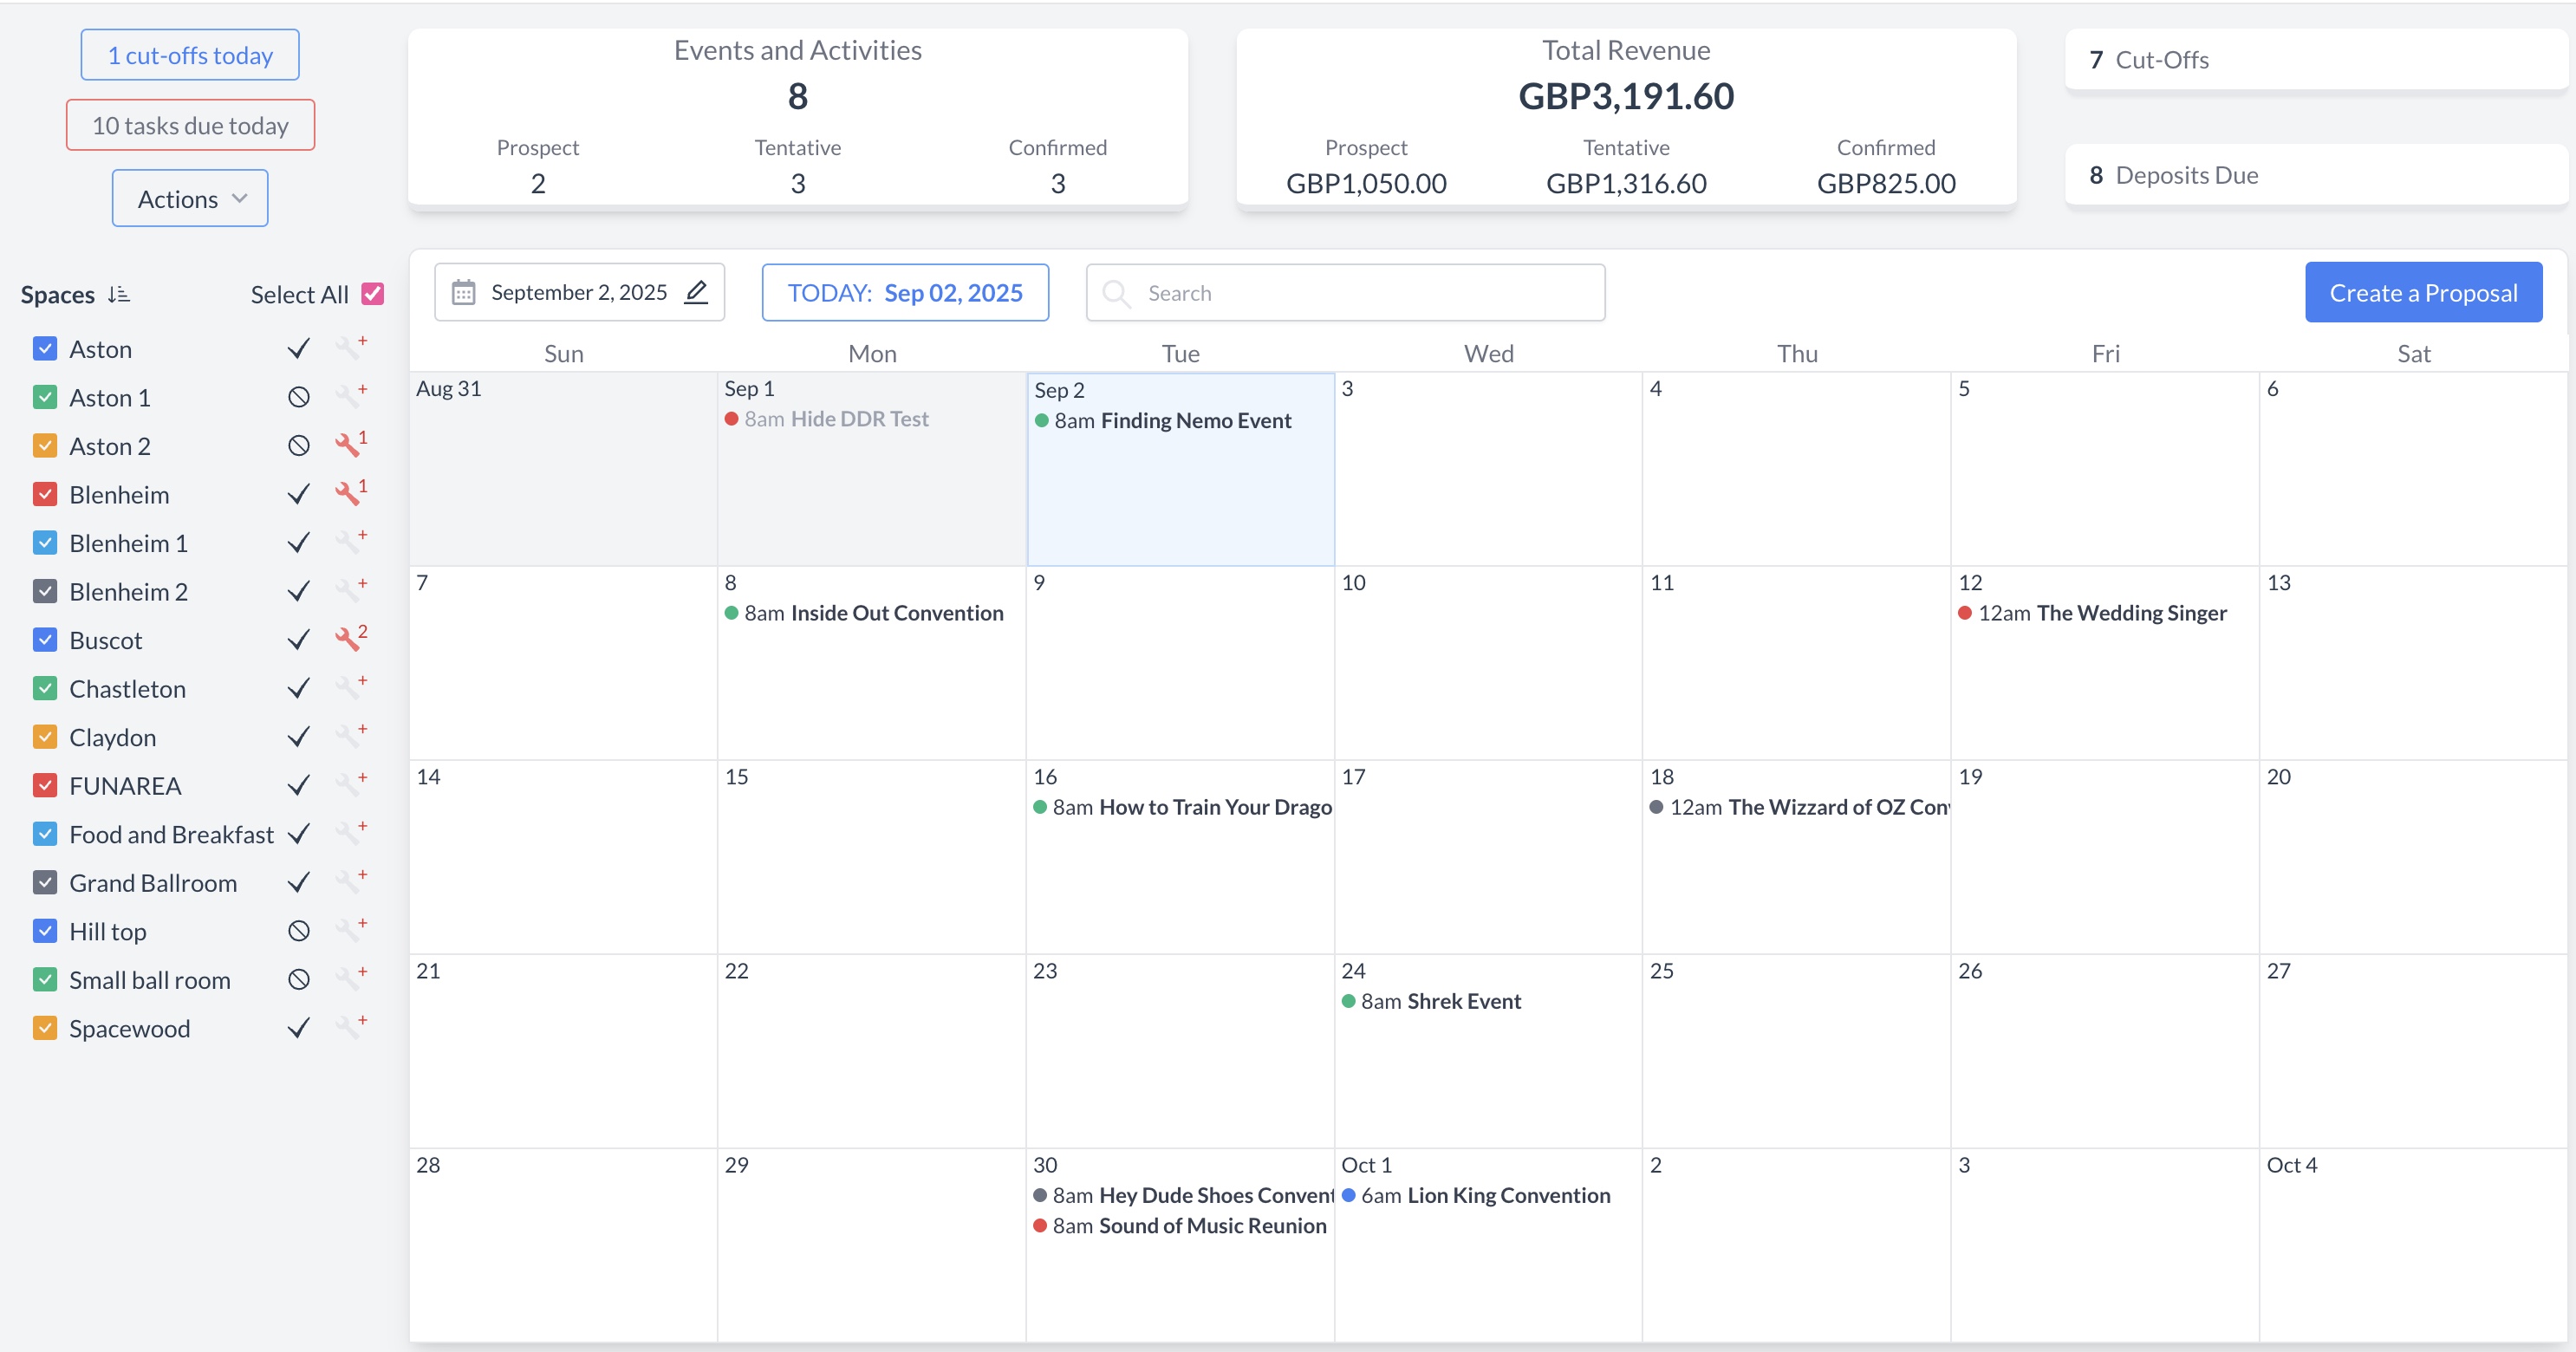This screenshot has width=2576, height=1352.
Task: Click the calendar icon in the date picker
Action: (x=463, y=292)
